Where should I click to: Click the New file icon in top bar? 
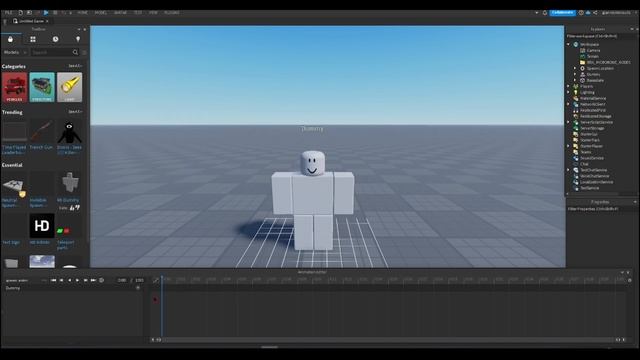tap(20, 13)
